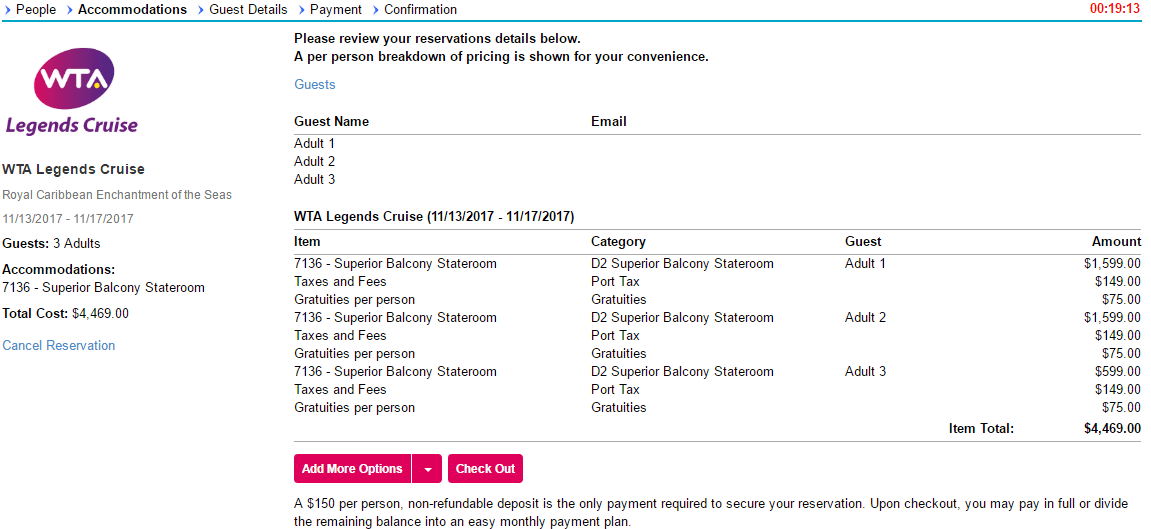Select the Adult 3 guest row
Screen dimensions: 1151x529
[x=315, y=180]
